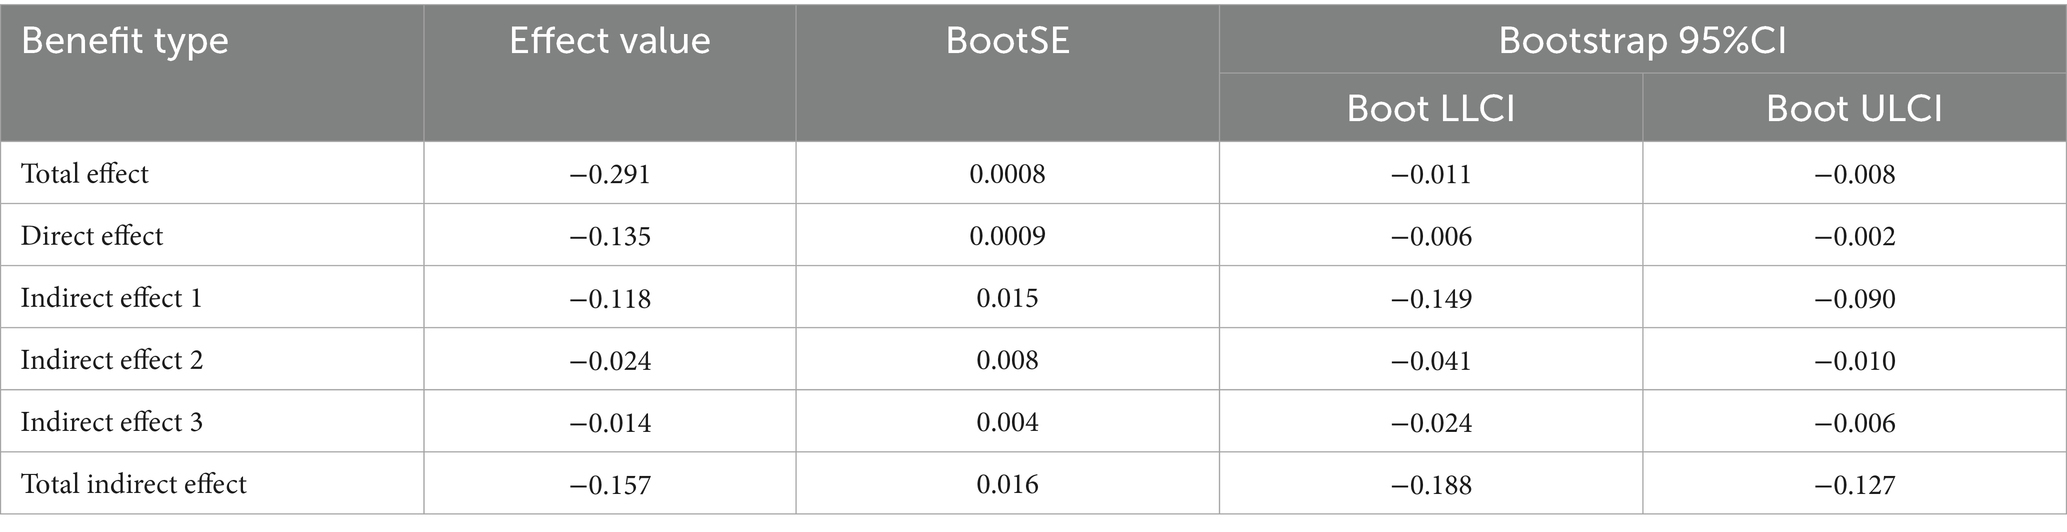Select the Direct effect value −0.135

click(x=610, y=237)
